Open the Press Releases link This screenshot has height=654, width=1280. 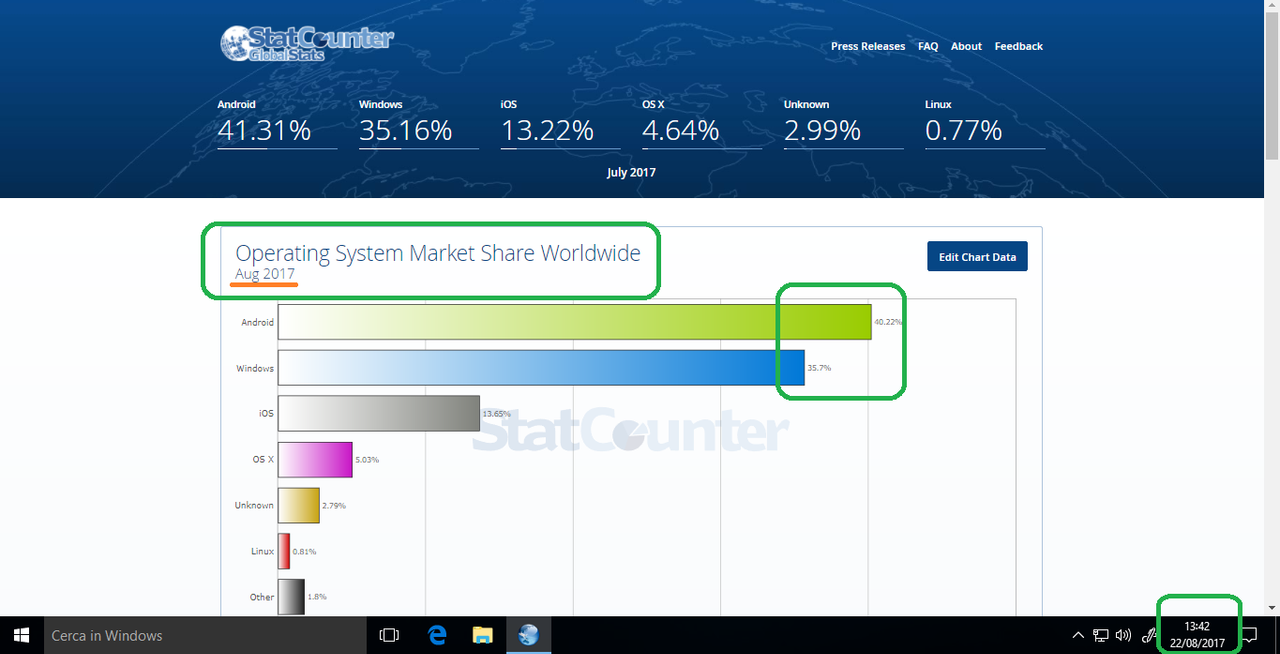(x=868, y=46)
